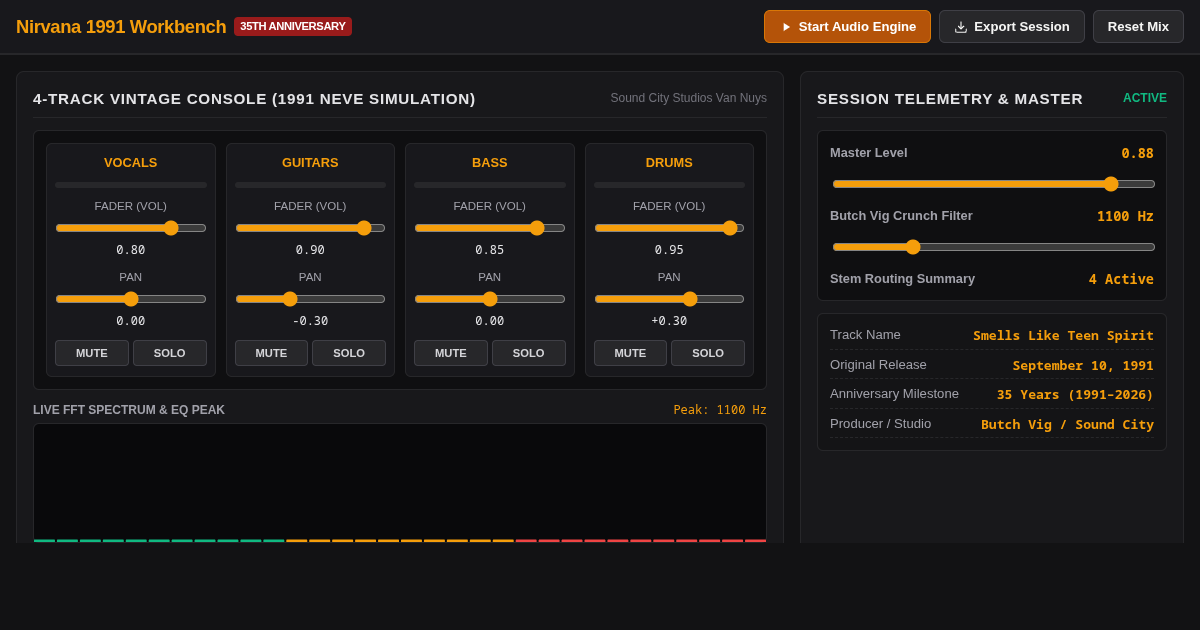Viewport: 1200px width, 630px height.
Task: Adjust the Drums volume fader
Action: pyautogui.click(x=669, y=228)
